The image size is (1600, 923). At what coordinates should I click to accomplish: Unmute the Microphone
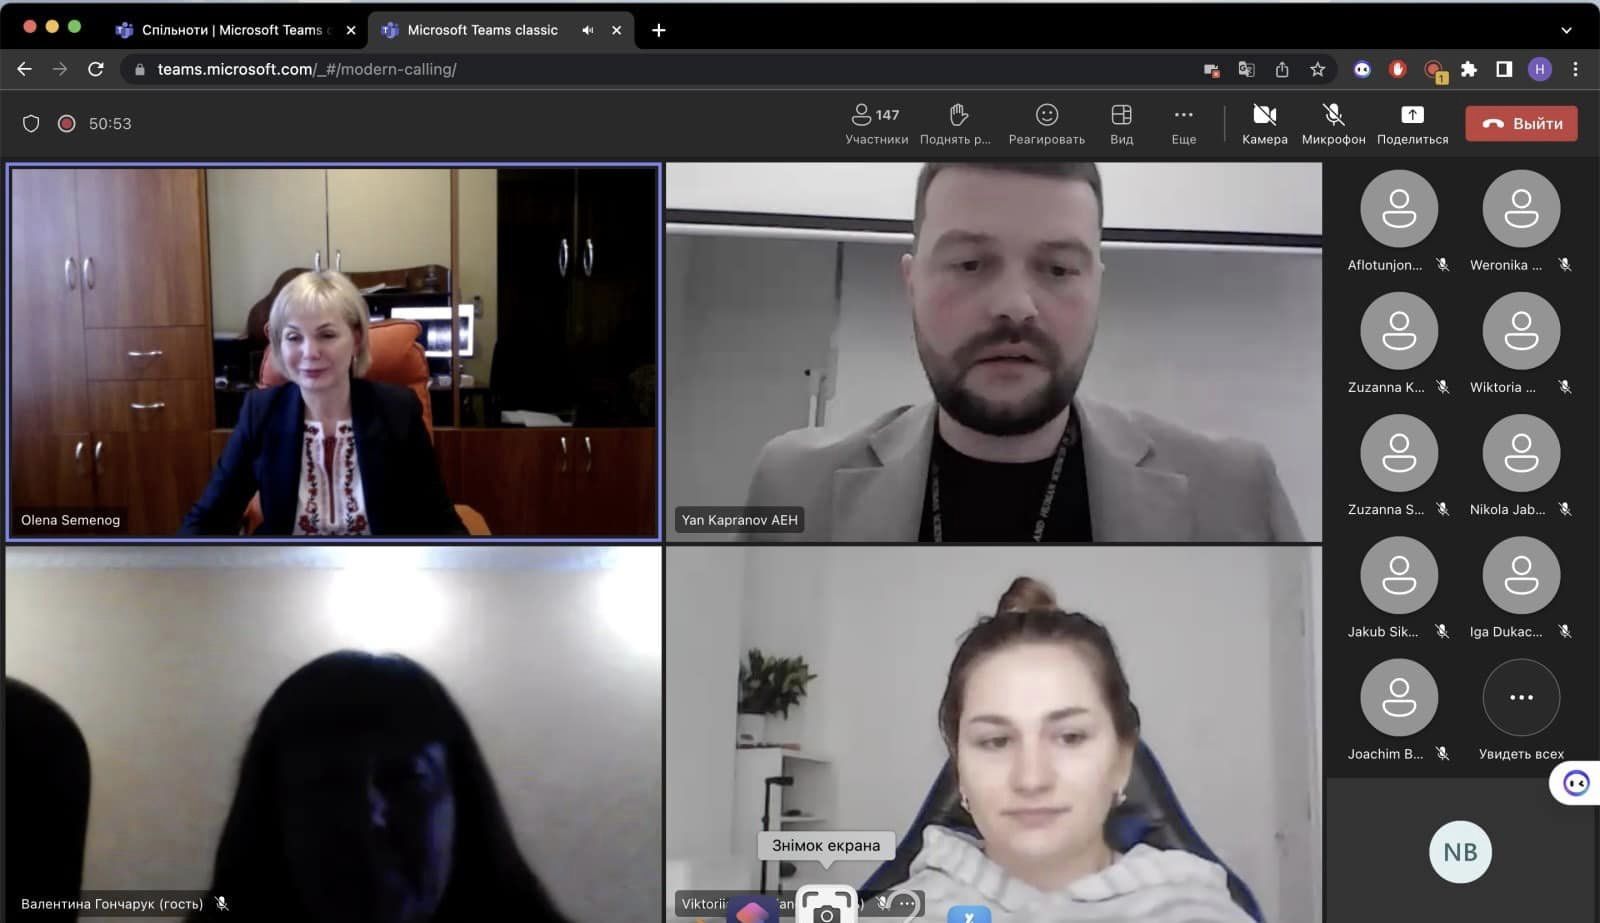(1333, 124)
